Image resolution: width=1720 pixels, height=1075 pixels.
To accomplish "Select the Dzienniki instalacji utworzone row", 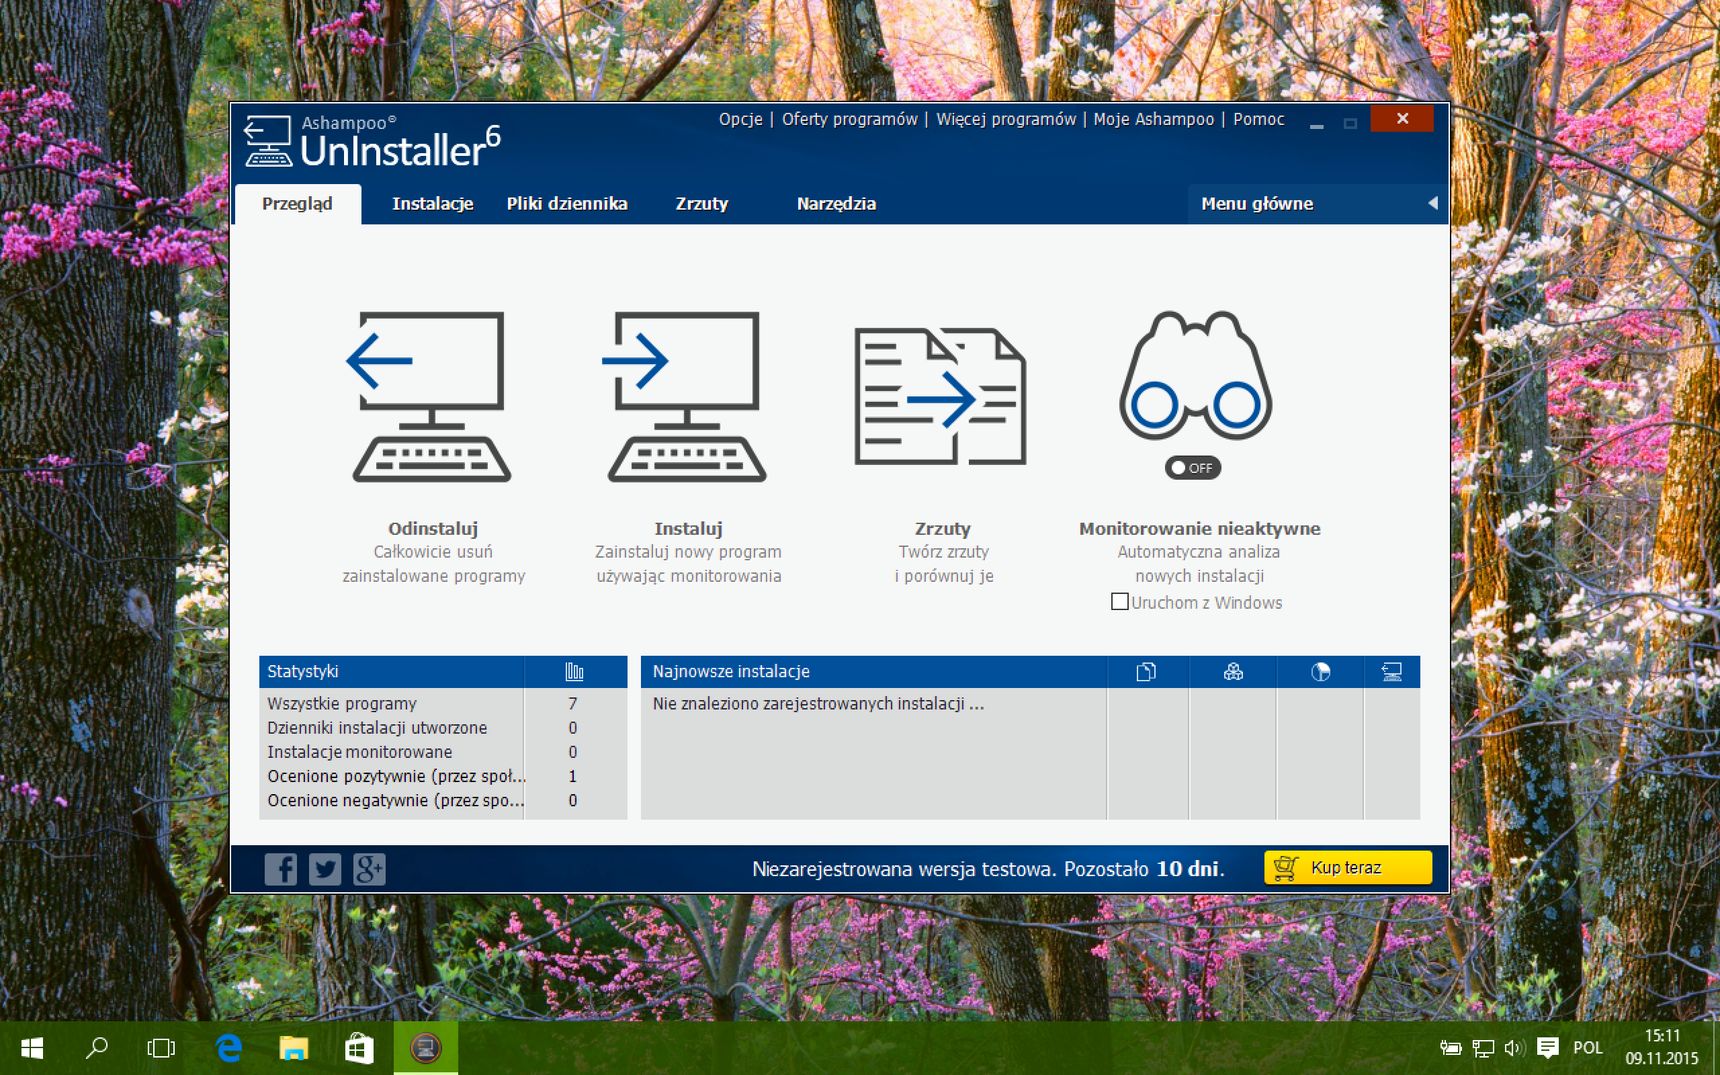I will pos(443,728).
